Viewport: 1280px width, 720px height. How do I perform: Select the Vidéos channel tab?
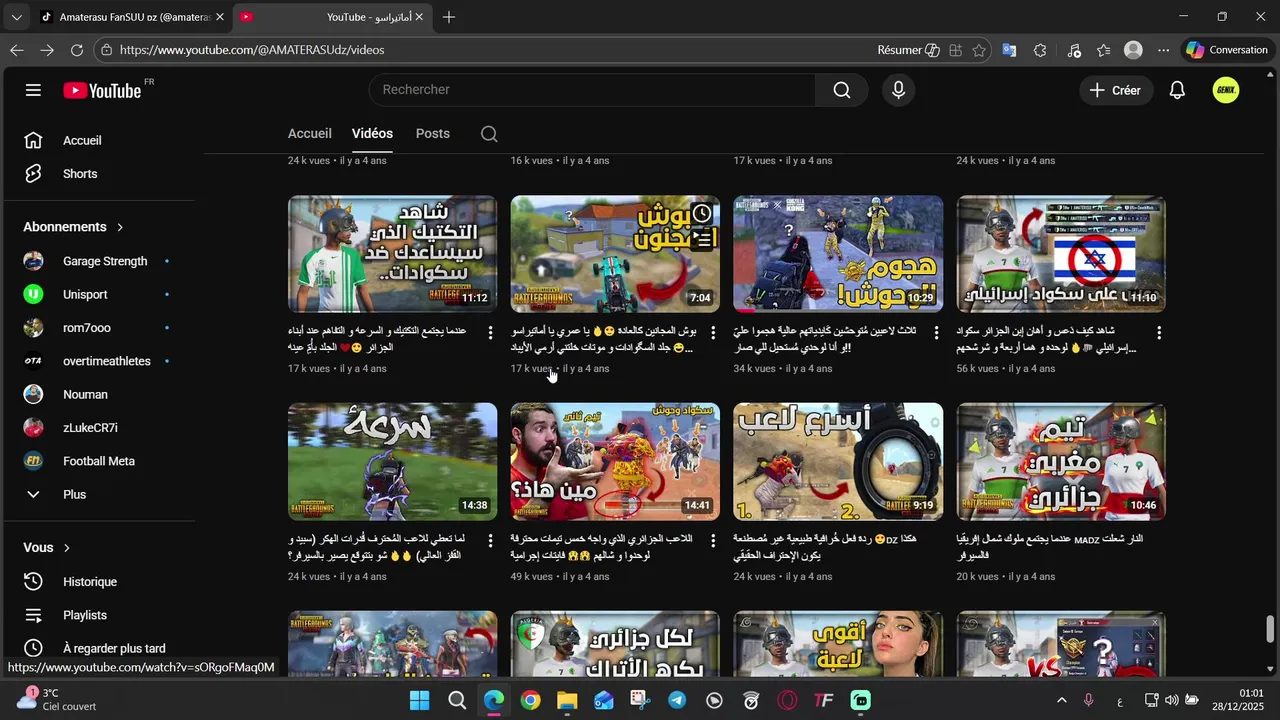pyautogui.click(x=372, y=134)
